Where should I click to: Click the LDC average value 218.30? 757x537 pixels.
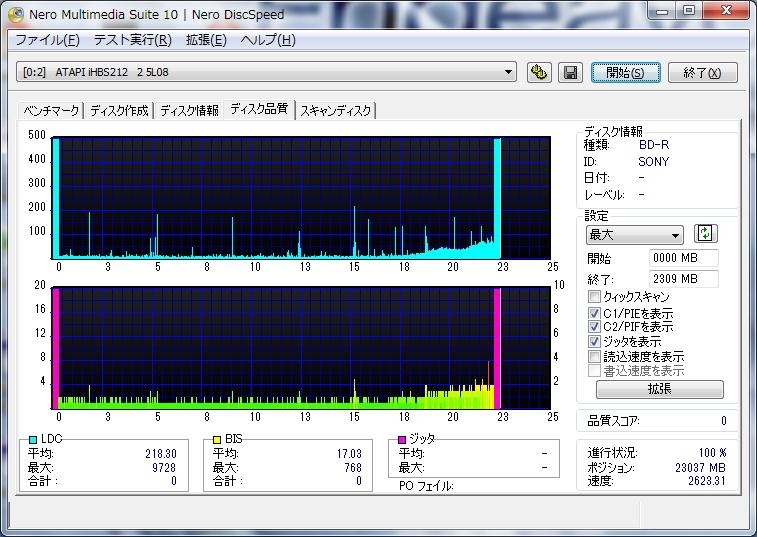tap(161, 454)
